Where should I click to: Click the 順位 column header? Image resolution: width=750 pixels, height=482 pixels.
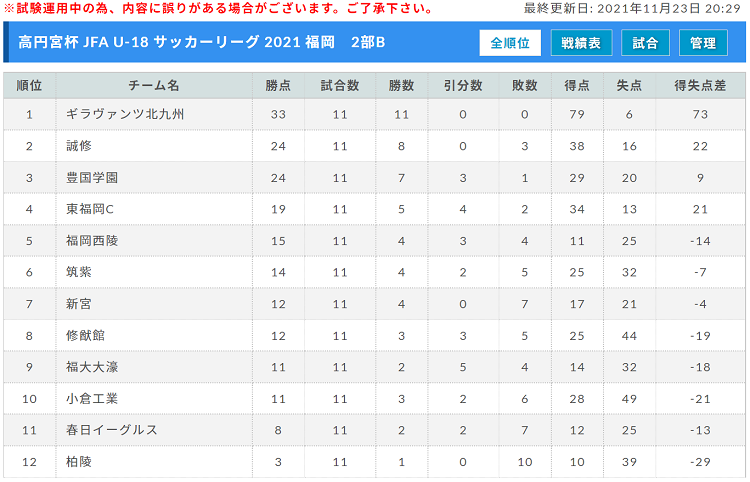[30, 86]
